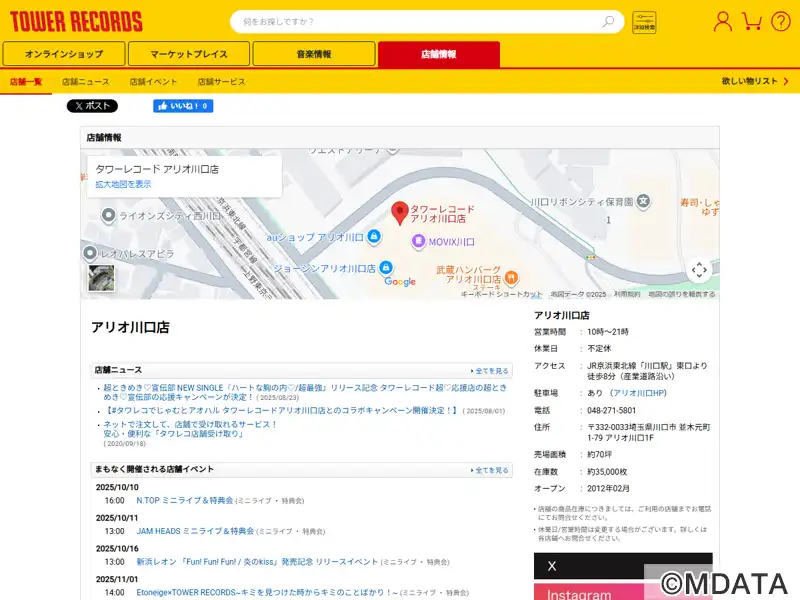
Task: Open the satellite view thumbnail on map
Action: (x=101, y=278)
